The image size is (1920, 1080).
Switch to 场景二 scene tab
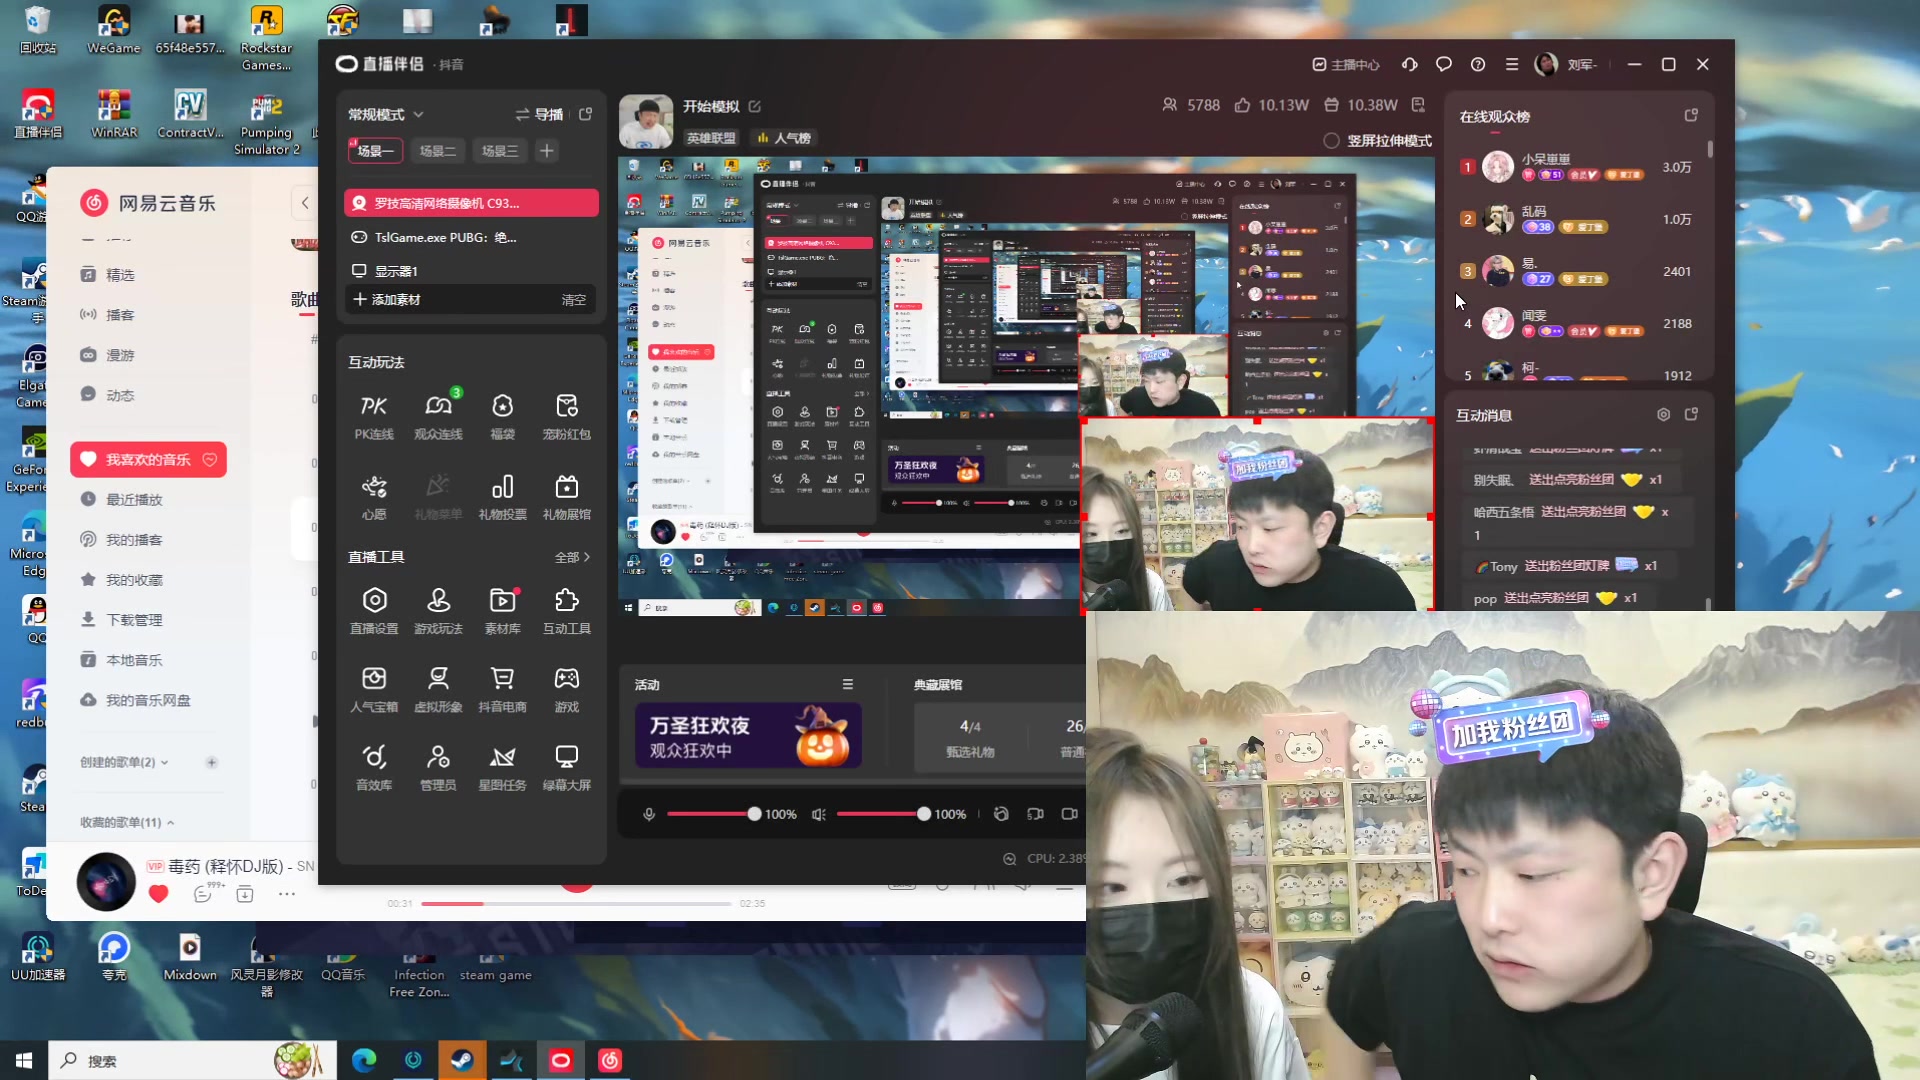click(437, 151)
